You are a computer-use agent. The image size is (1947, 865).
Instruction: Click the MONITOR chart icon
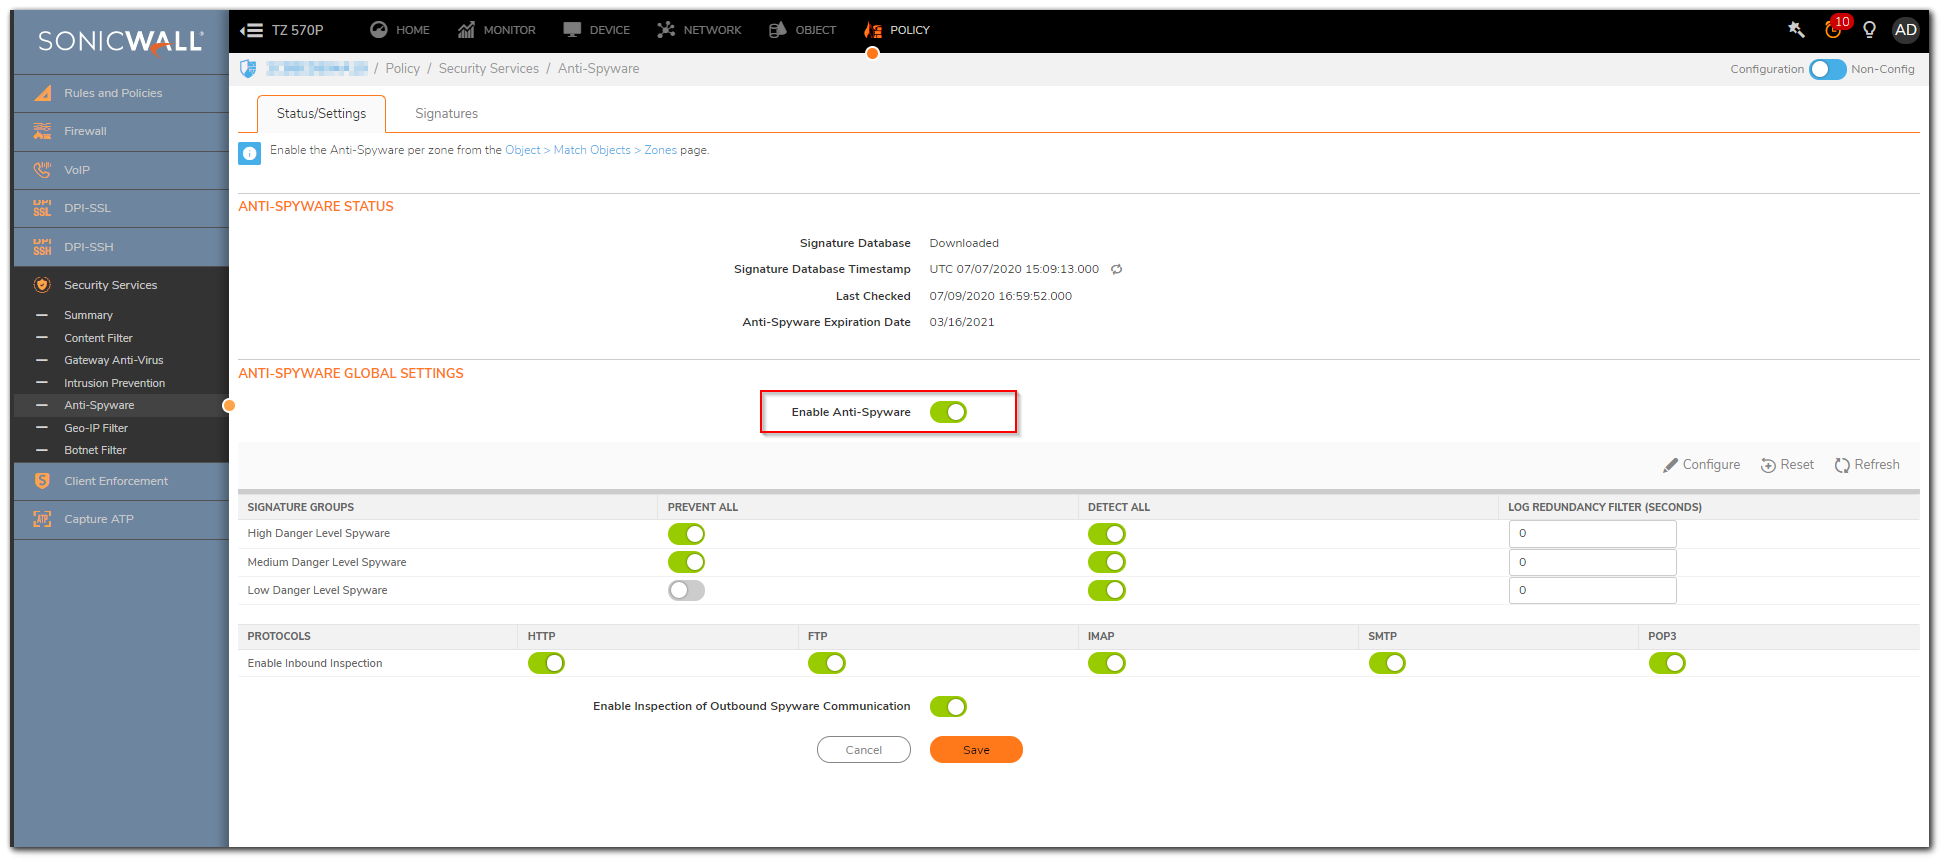(x=466, y=30)
